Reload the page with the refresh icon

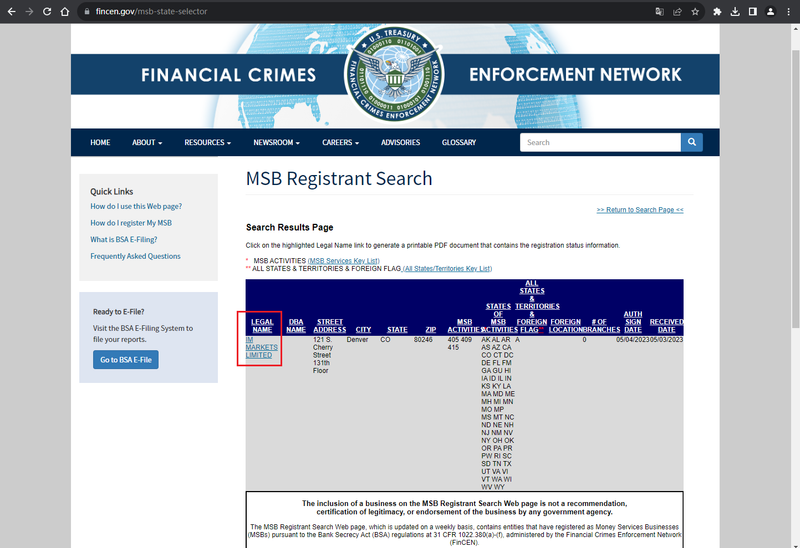[x=47, y=11]
